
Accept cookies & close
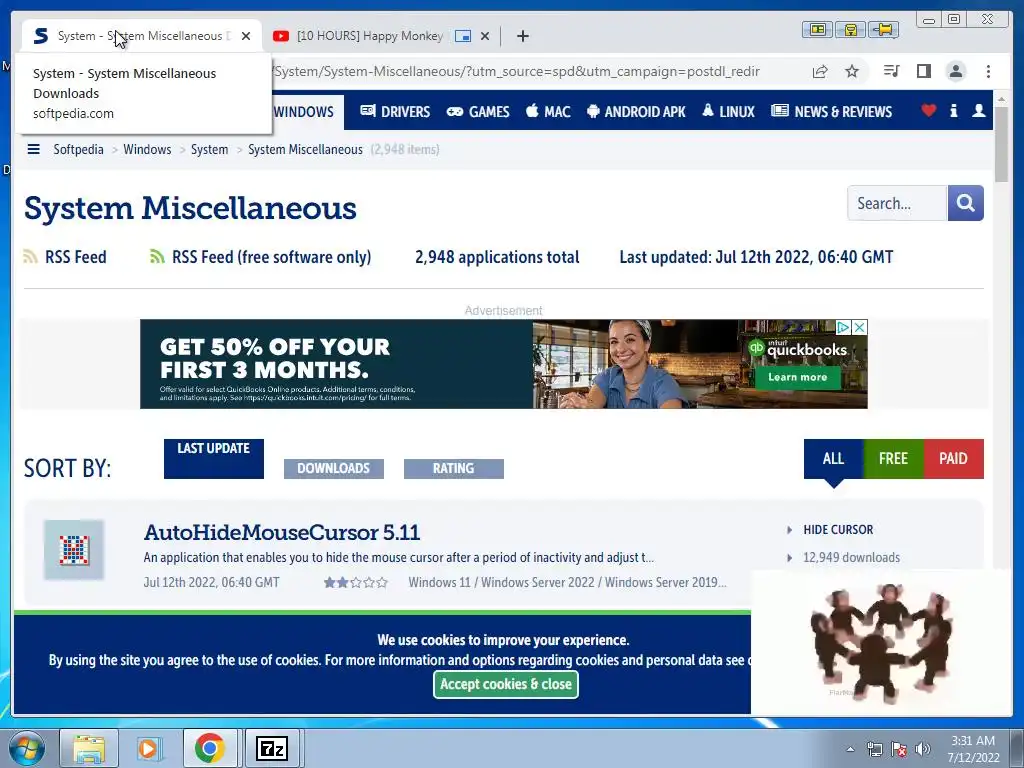point(505,684)
